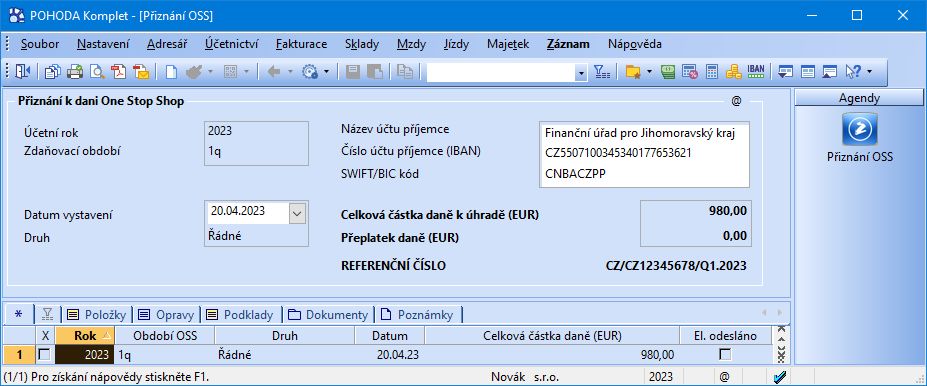Image resolution: width=927 pixels, height=386 pixels.
Task: Open Přiznání OSS agenda icon
Action: coord(860,129)
